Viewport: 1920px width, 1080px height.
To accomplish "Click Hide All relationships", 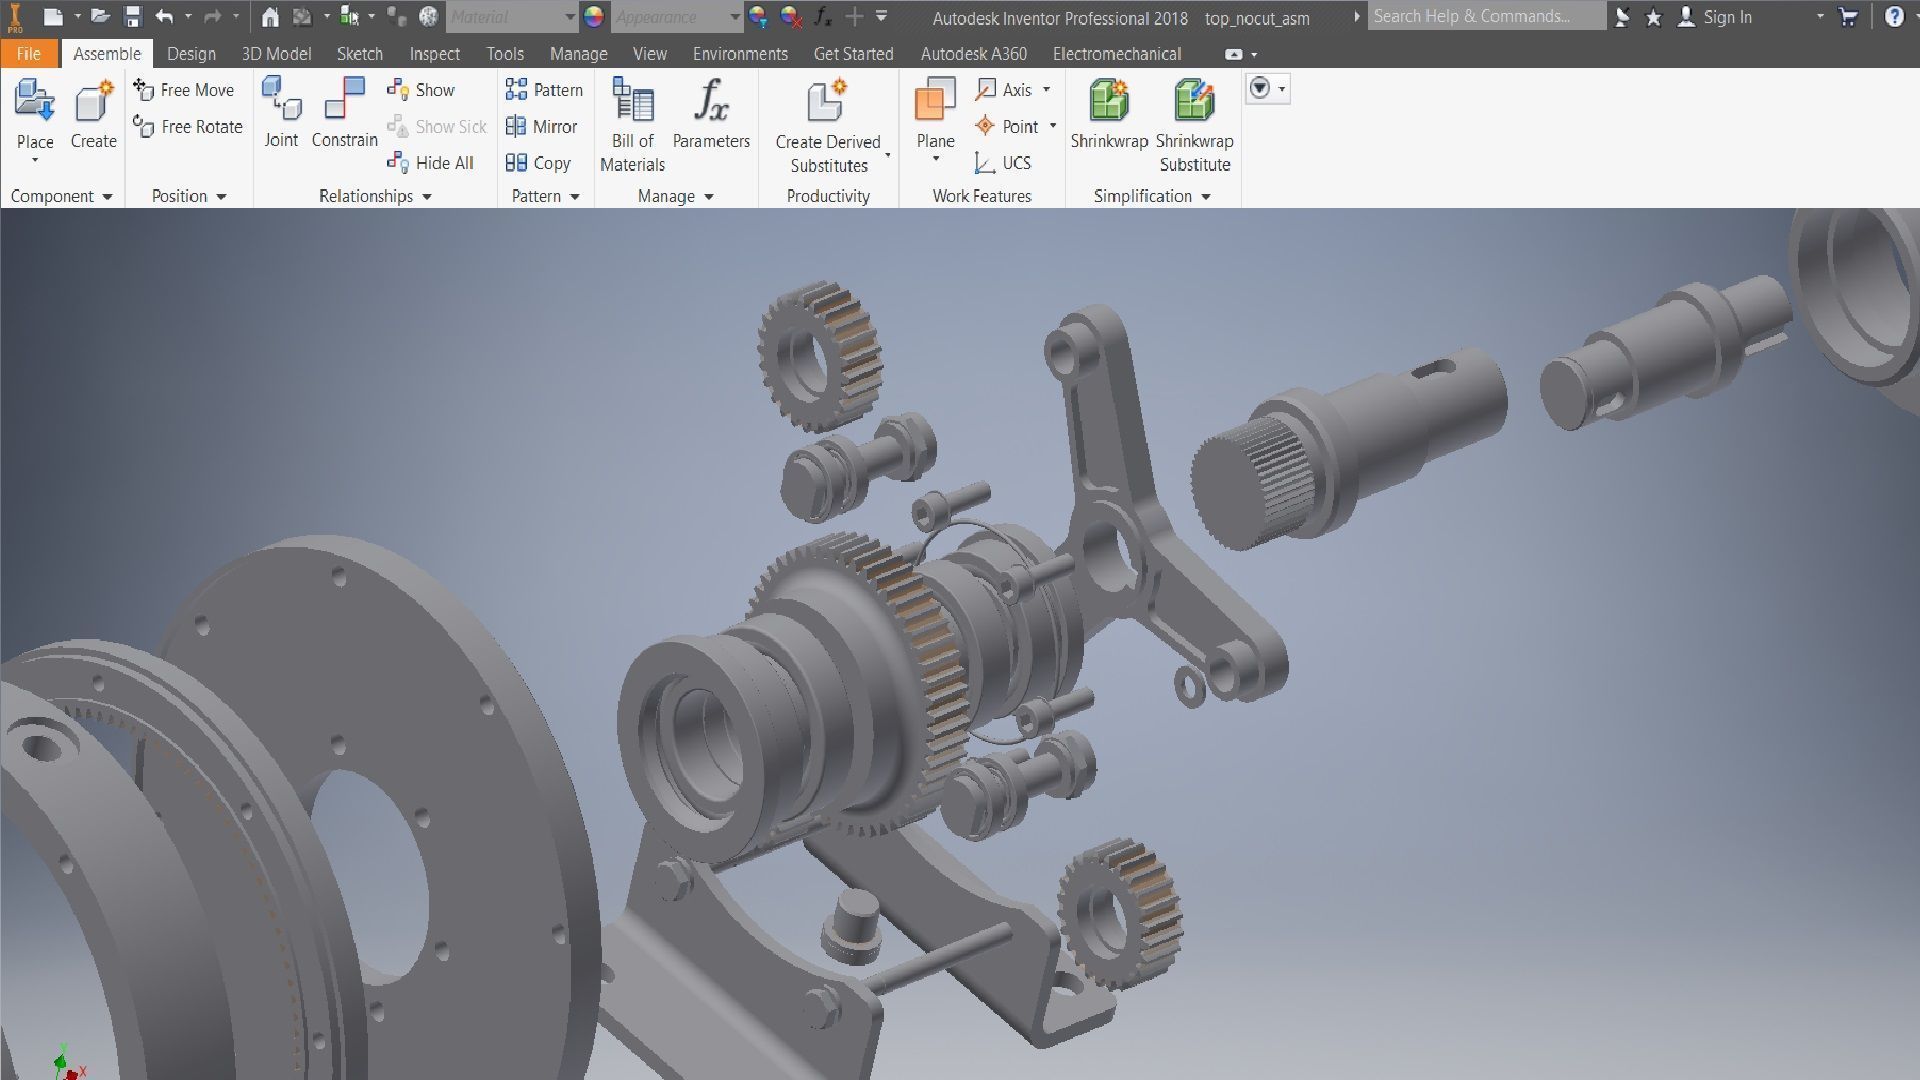I will click(x=431, y=163).
